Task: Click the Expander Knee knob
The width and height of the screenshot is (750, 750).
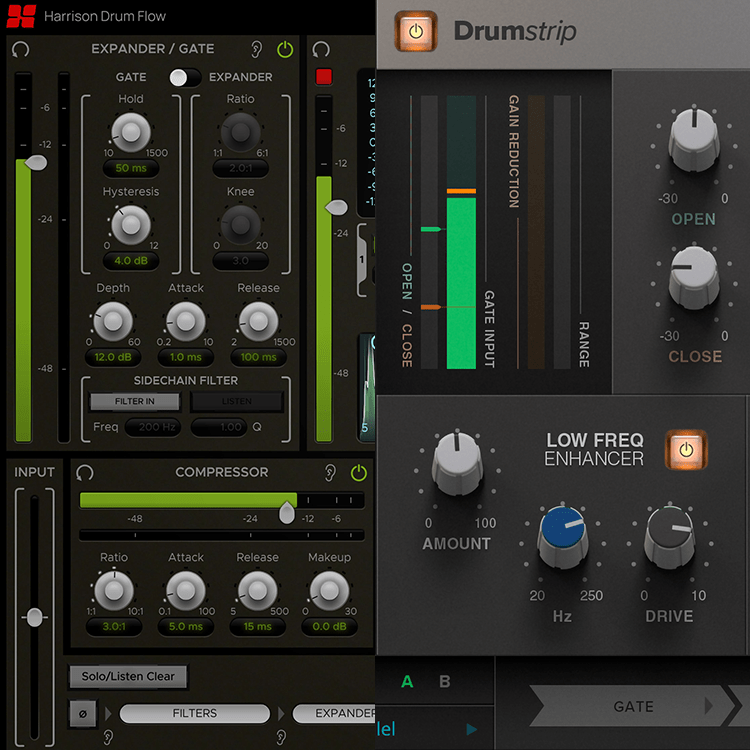Action: (x=241, y=224)
